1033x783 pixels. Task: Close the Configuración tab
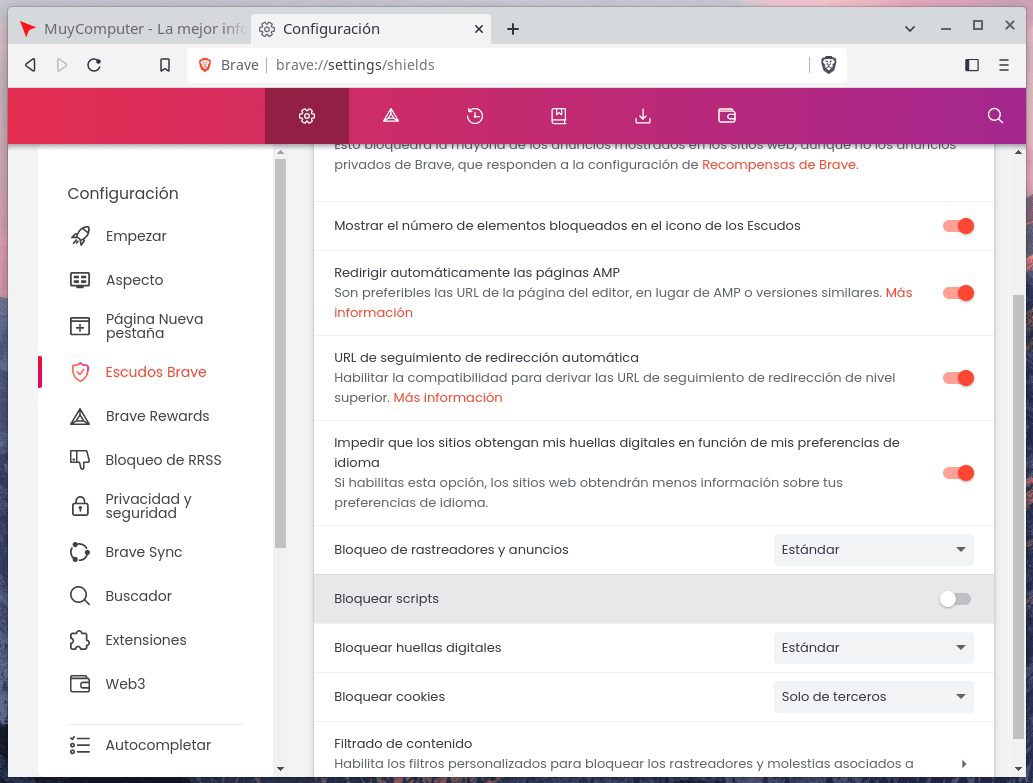click(x=479, y=29)
